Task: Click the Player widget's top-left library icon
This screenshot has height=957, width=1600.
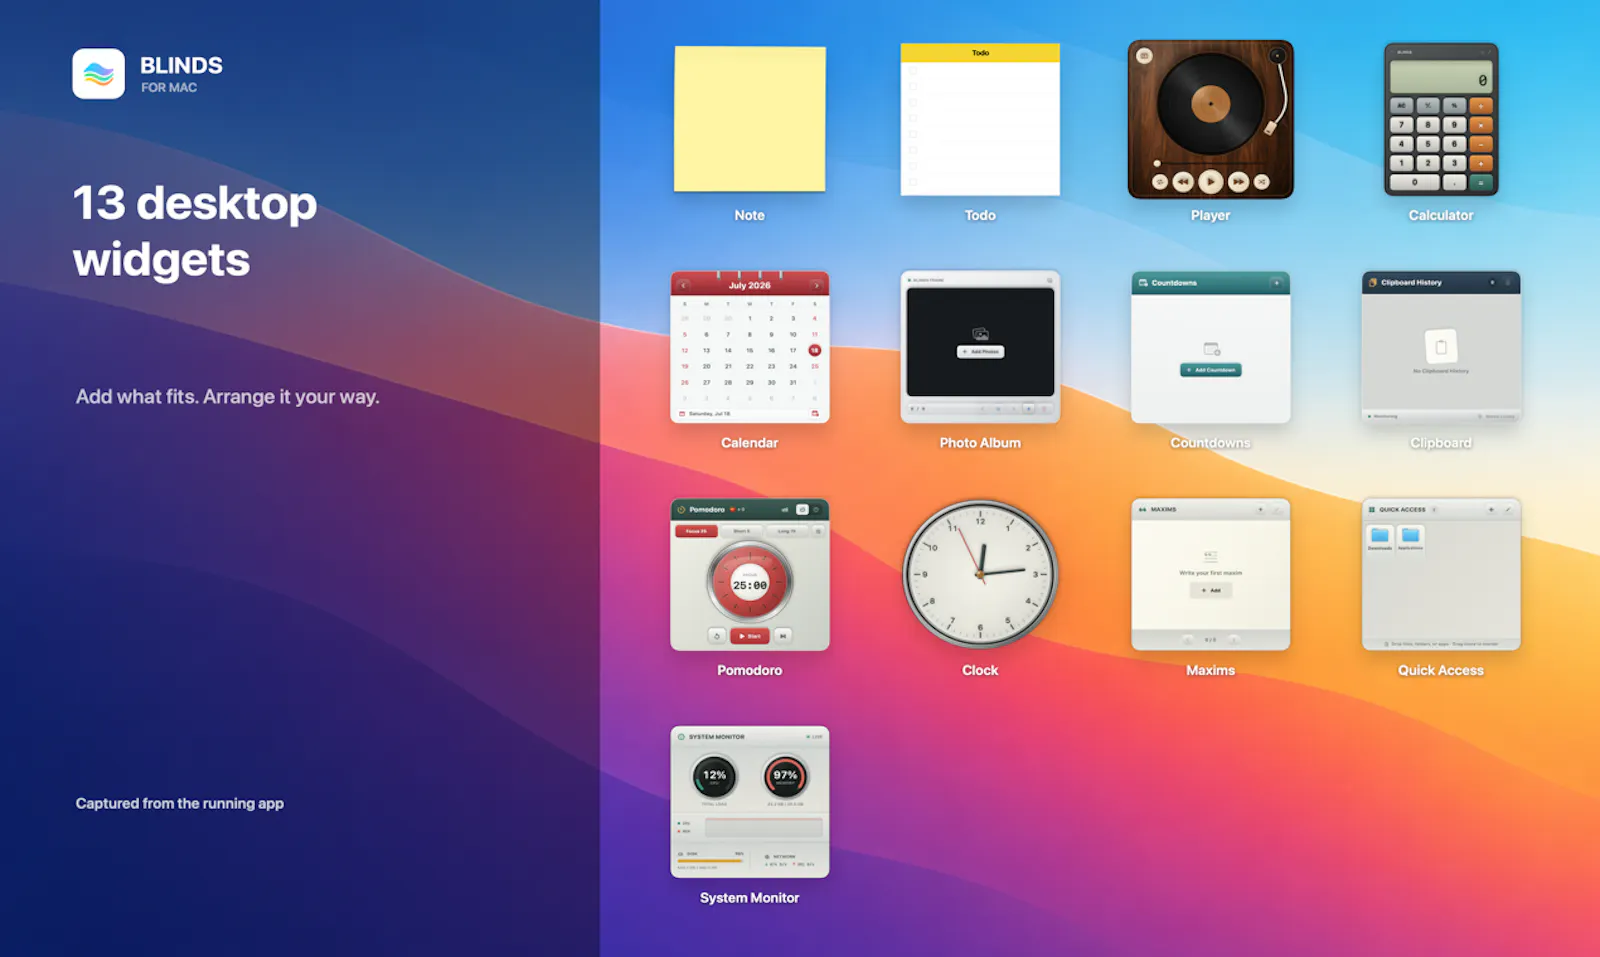Action: 1144,56
